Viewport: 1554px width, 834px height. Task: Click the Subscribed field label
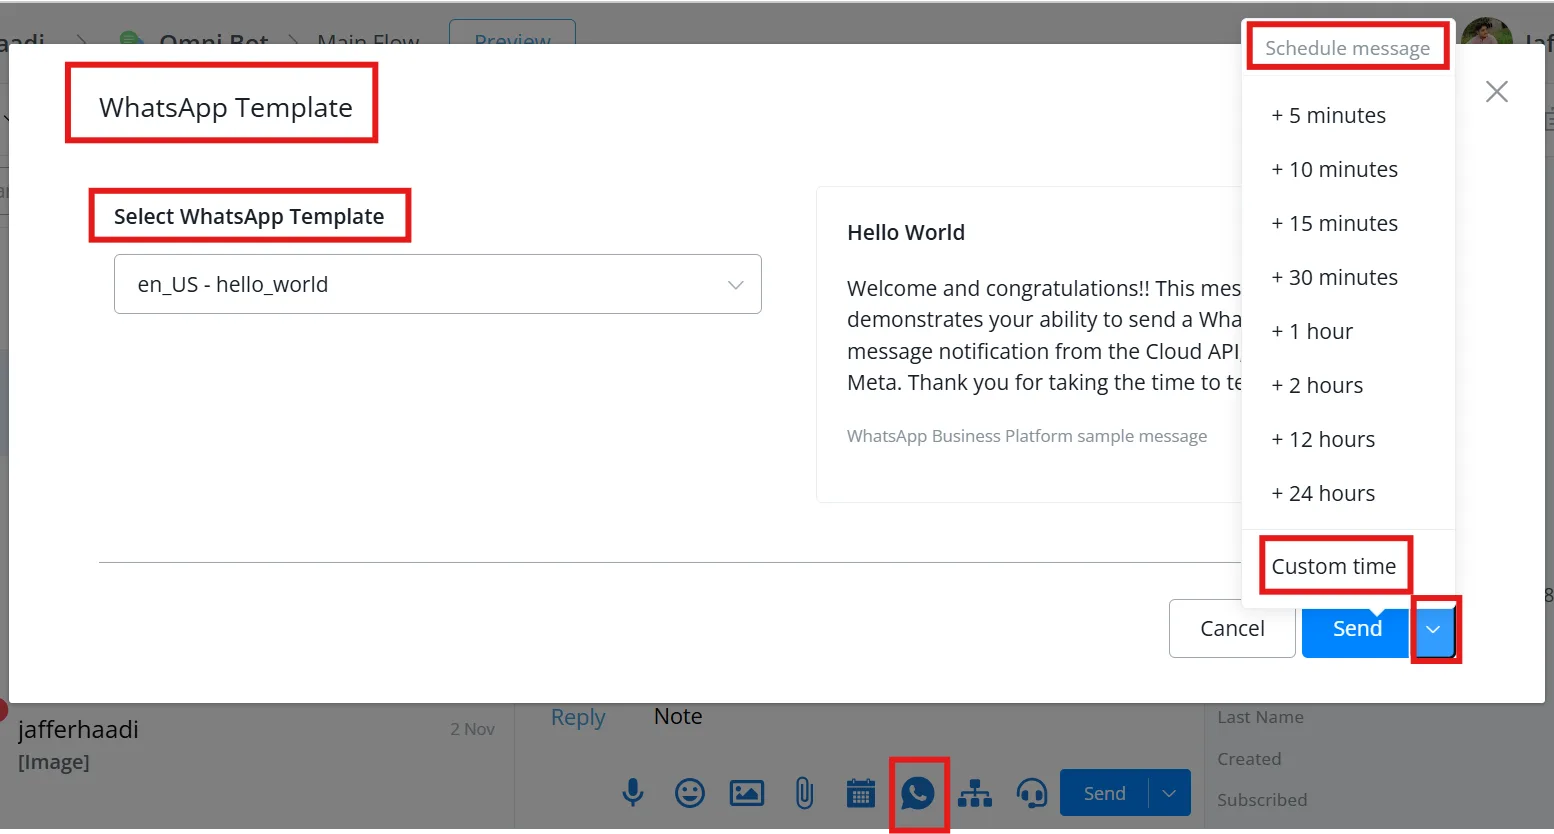(x=1262, y=800)
